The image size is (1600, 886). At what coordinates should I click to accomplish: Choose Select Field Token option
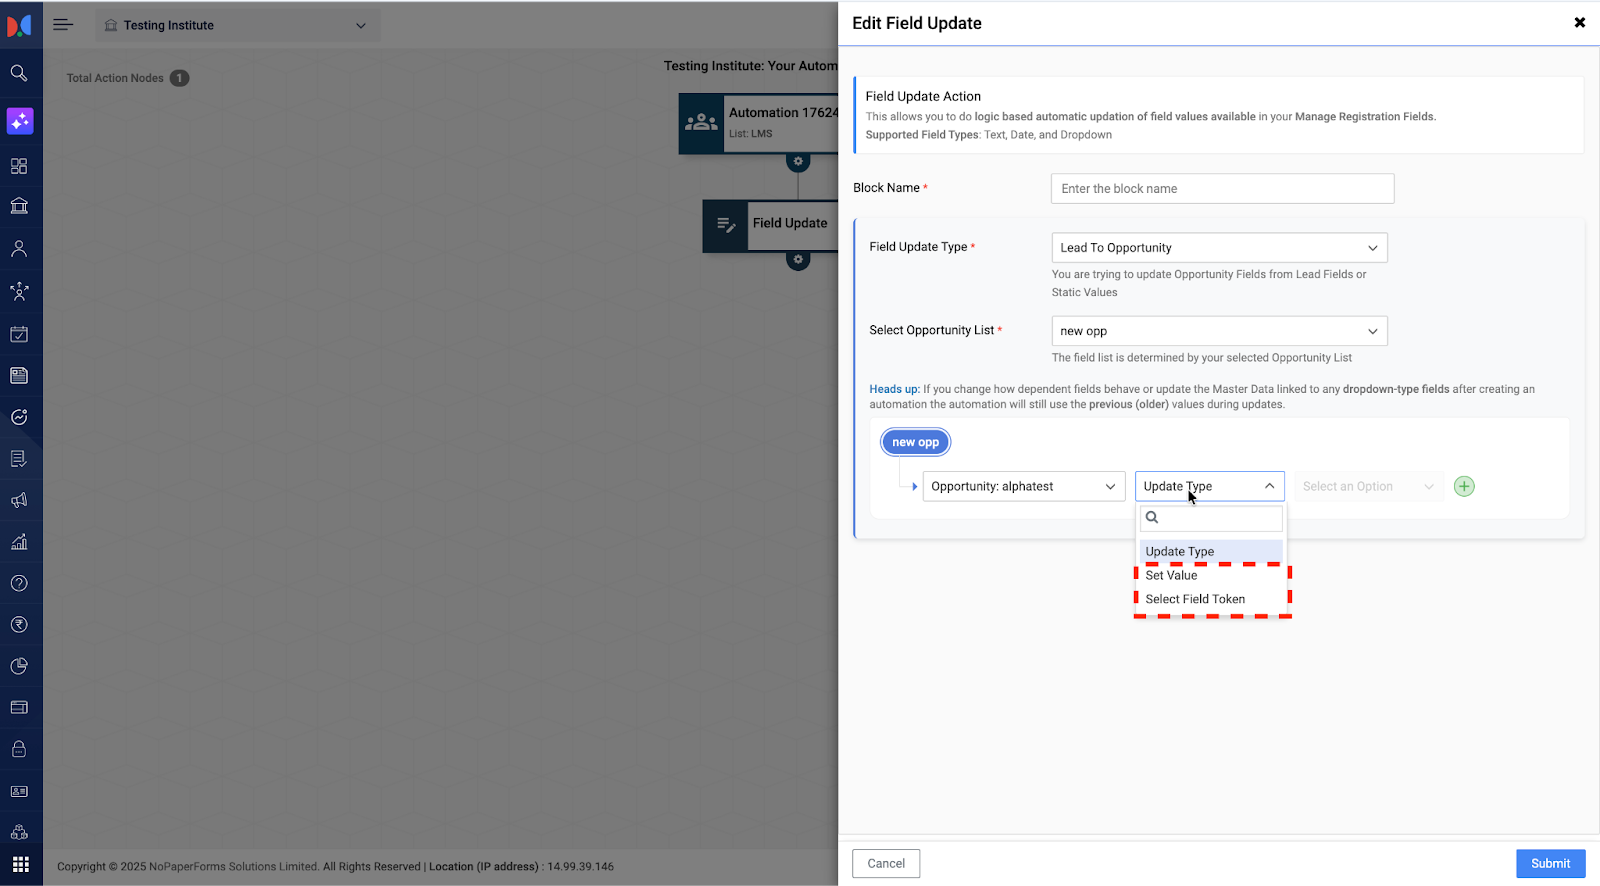pyautogui.click(x=1195, y=599)
